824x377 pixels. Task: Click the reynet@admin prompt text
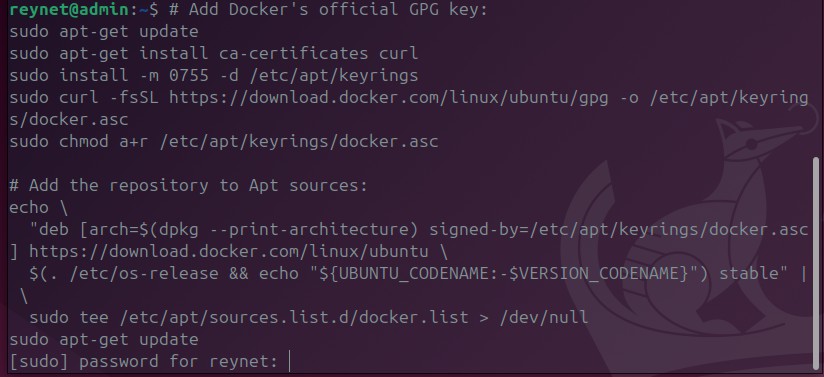point(69,9)
